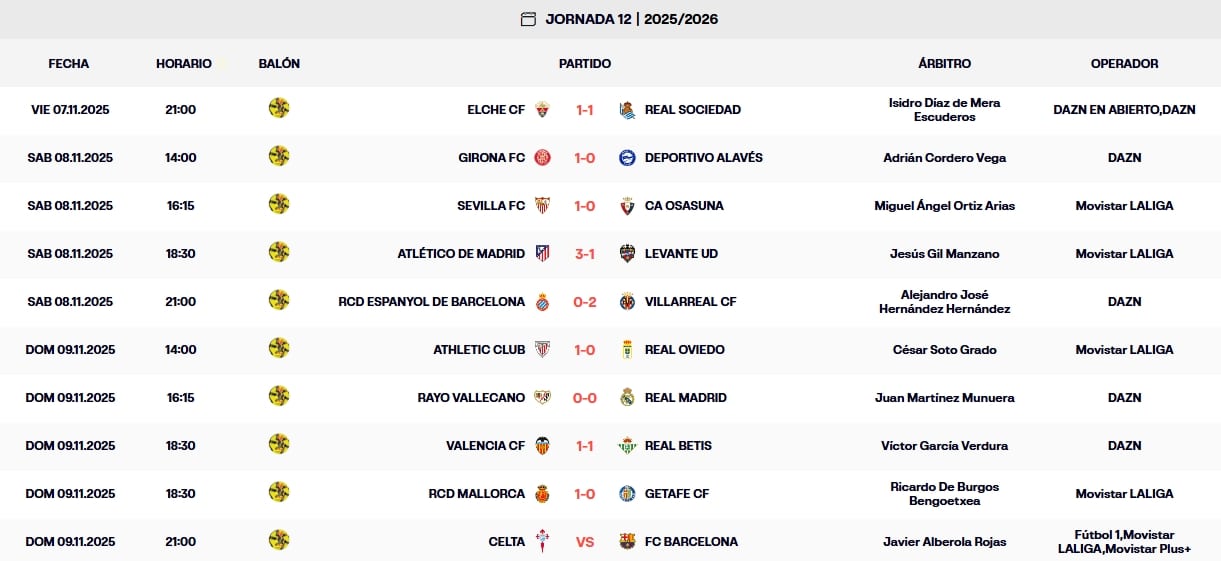Click the calendar icon beside Jornada 12
1221x561 pixels.
(528, 19)
